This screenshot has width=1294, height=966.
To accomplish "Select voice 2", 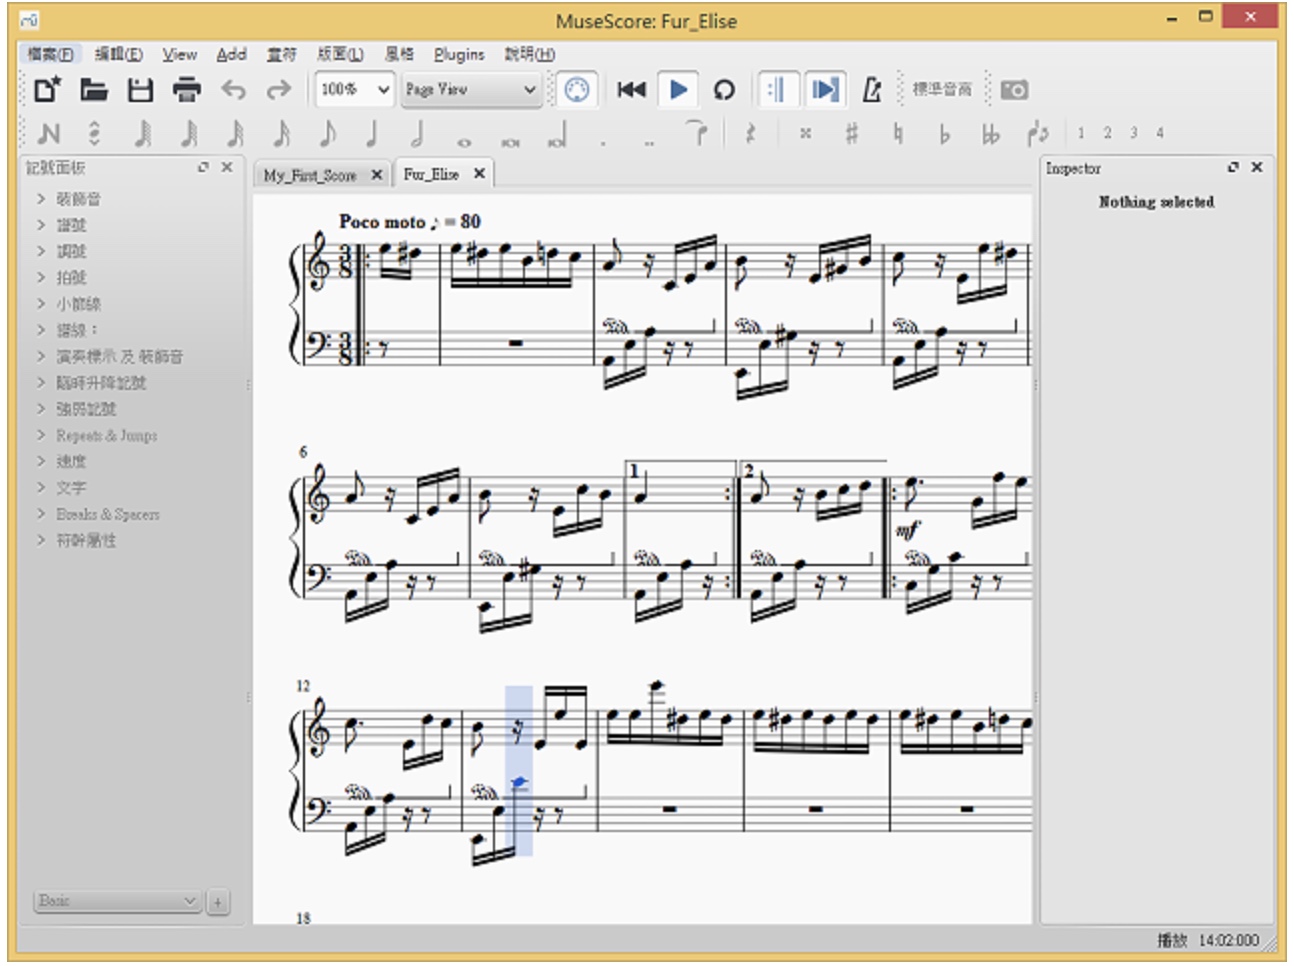I will (1107, 132).
